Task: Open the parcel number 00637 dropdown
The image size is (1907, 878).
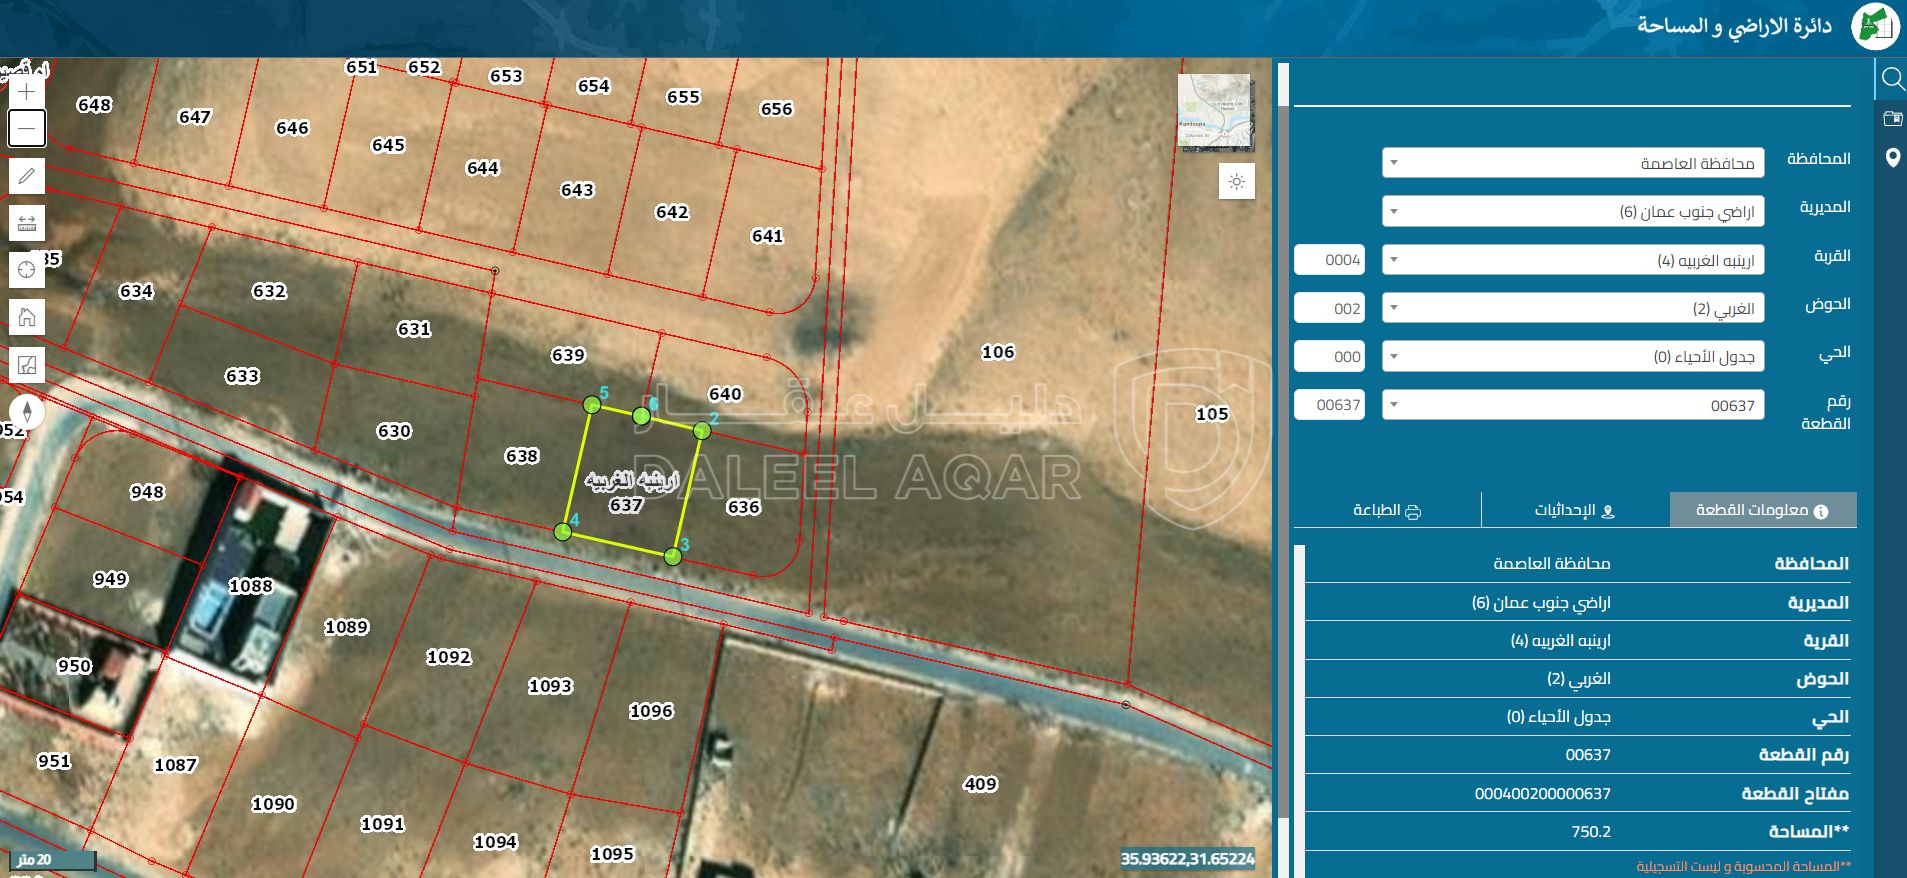Action: tap(1573, 405)
